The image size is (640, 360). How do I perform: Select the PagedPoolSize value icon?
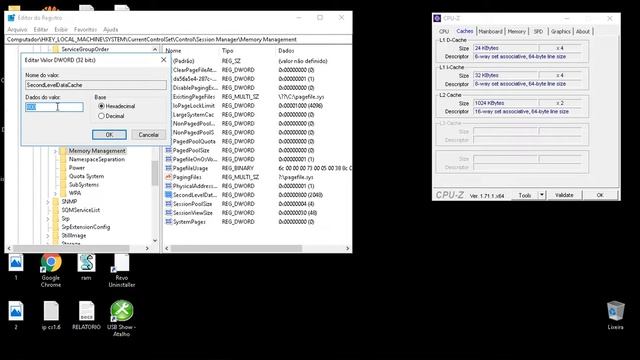pyautogui.click(x=168, y=150)
